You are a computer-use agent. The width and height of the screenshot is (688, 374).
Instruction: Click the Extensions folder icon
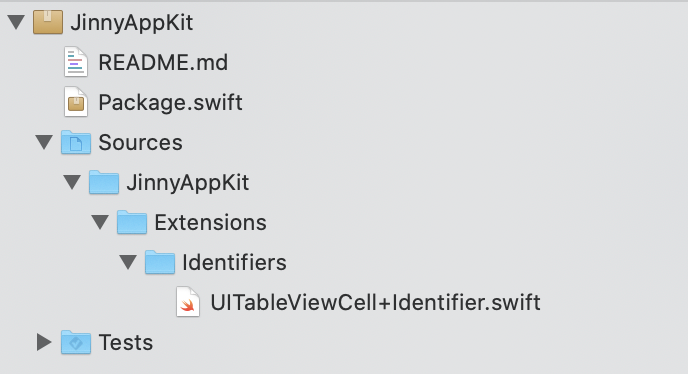[x=132, y=222]
